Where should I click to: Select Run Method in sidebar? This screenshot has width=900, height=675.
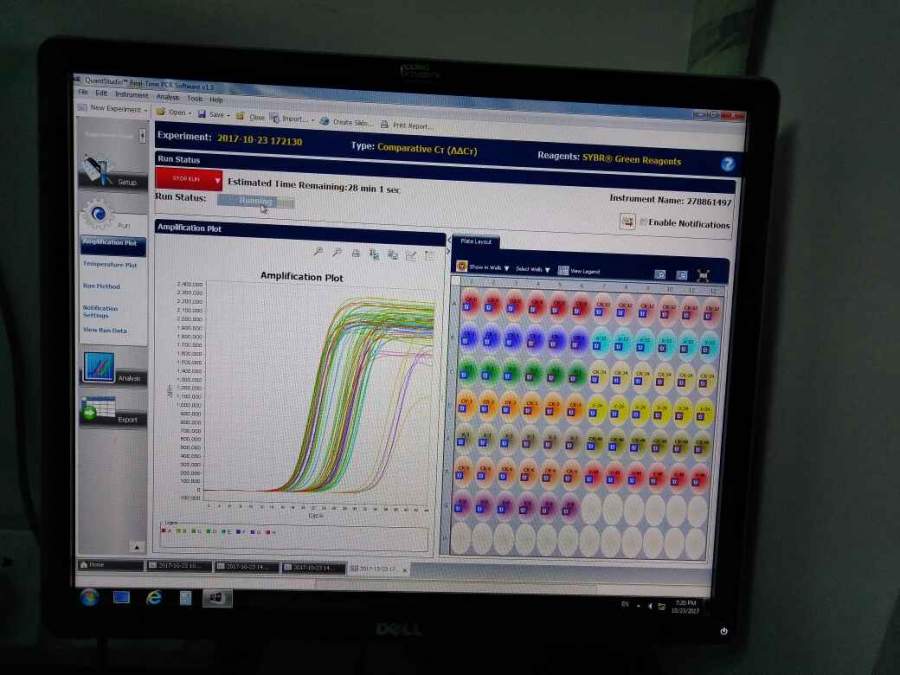101,285
